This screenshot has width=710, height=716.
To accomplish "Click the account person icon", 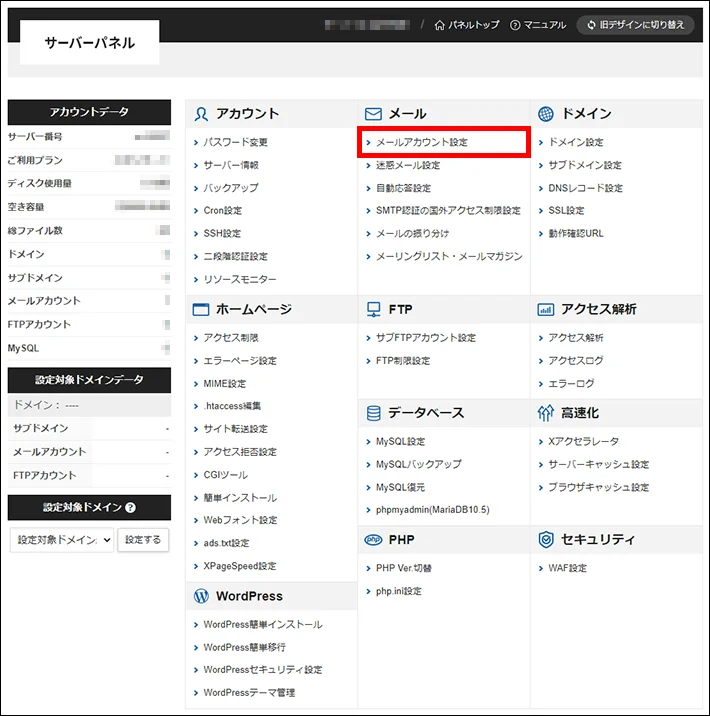I will point(201,114).
